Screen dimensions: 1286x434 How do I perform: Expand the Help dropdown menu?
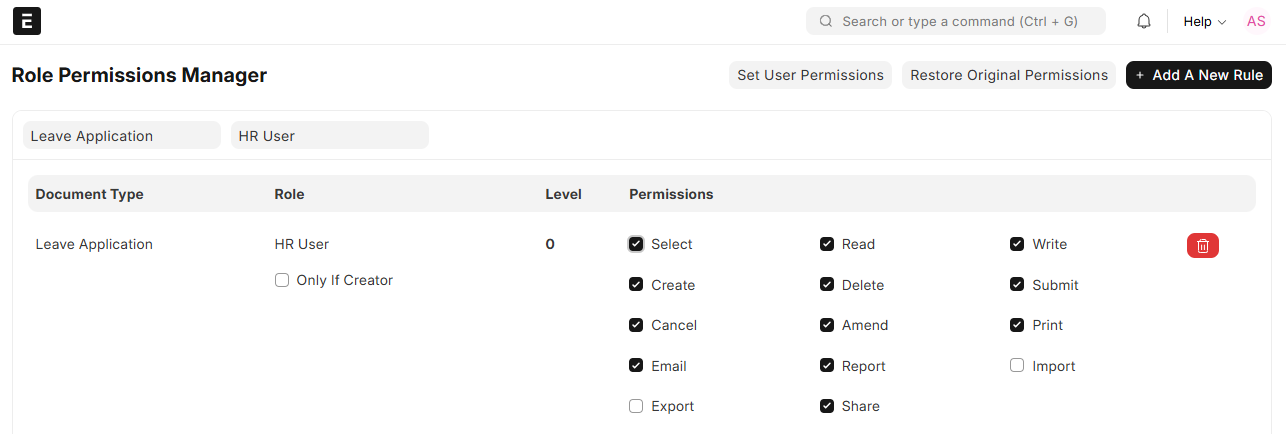[1203, 21]
